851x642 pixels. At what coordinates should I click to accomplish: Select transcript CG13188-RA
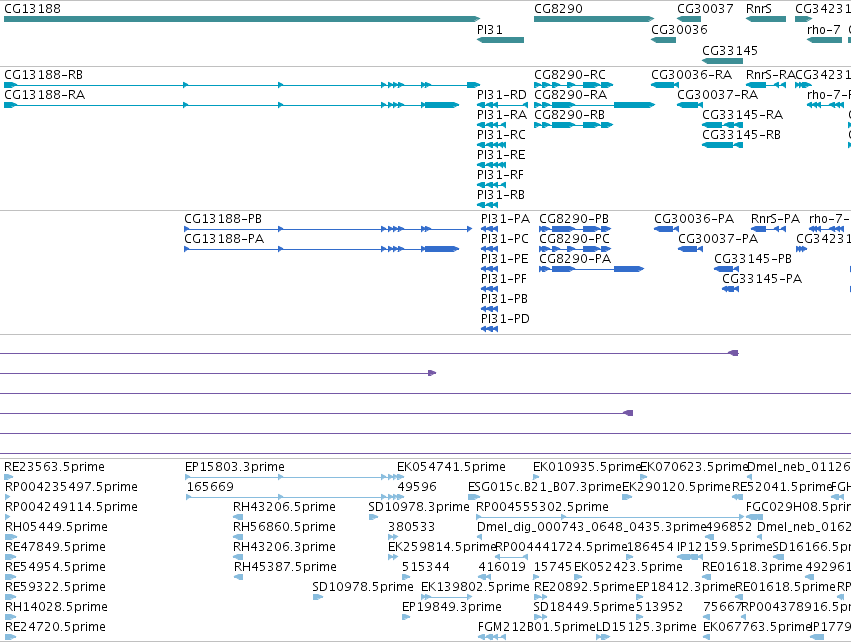pos(232,105)
